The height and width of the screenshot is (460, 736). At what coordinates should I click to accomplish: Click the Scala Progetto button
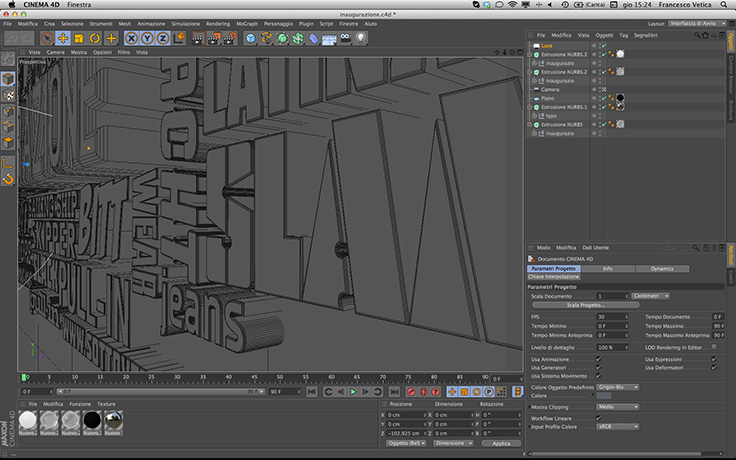[x=585, y=305]
